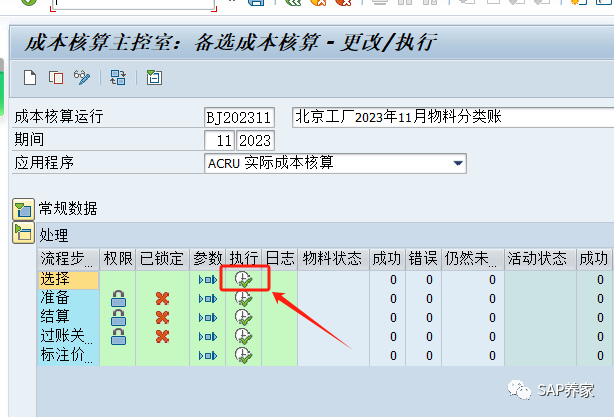Select the 标注价 process step row
614x417 pixels.
coord(68,356)
